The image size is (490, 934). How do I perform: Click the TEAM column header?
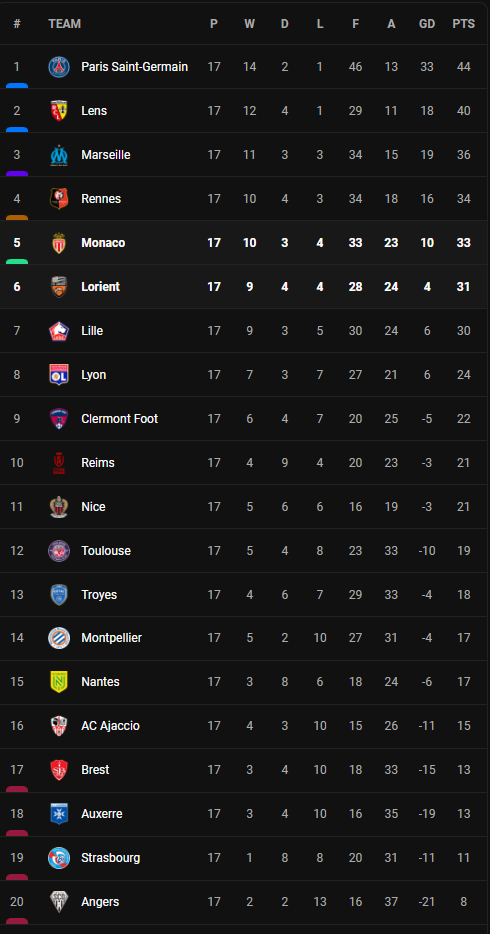click(64, 24)
